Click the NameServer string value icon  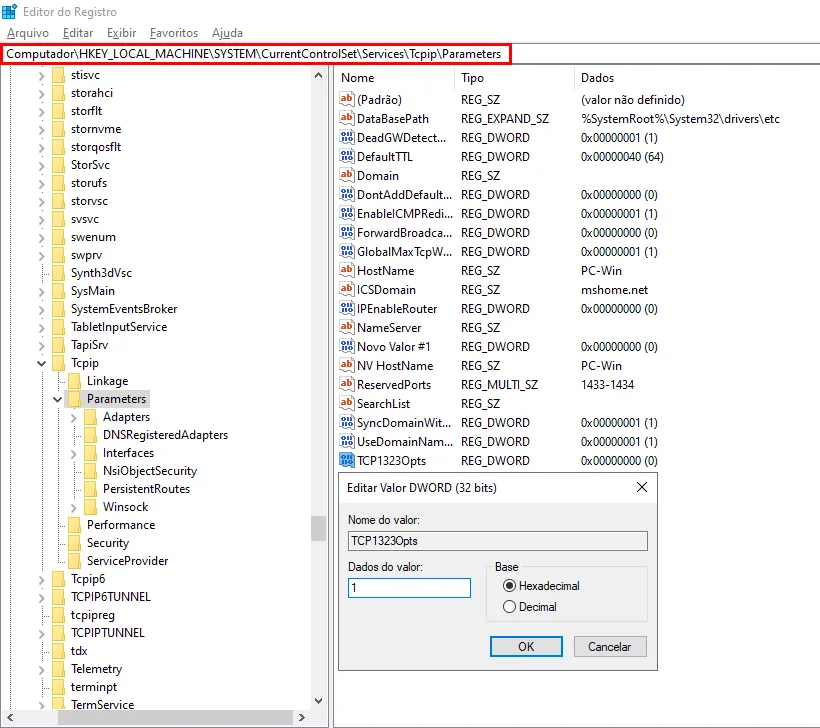tap(346, 327)
